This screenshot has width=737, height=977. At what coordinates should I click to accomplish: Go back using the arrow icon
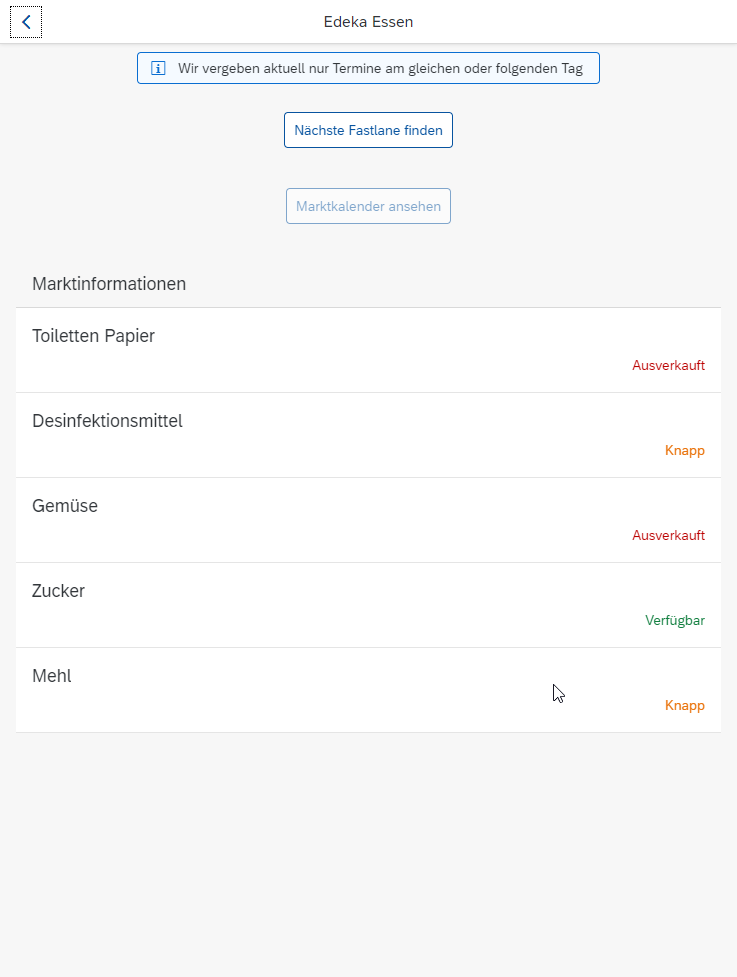point(26,22)
